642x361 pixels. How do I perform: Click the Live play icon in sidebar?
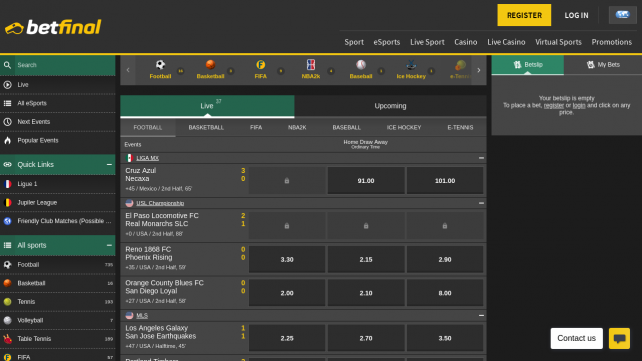[7, 85]
